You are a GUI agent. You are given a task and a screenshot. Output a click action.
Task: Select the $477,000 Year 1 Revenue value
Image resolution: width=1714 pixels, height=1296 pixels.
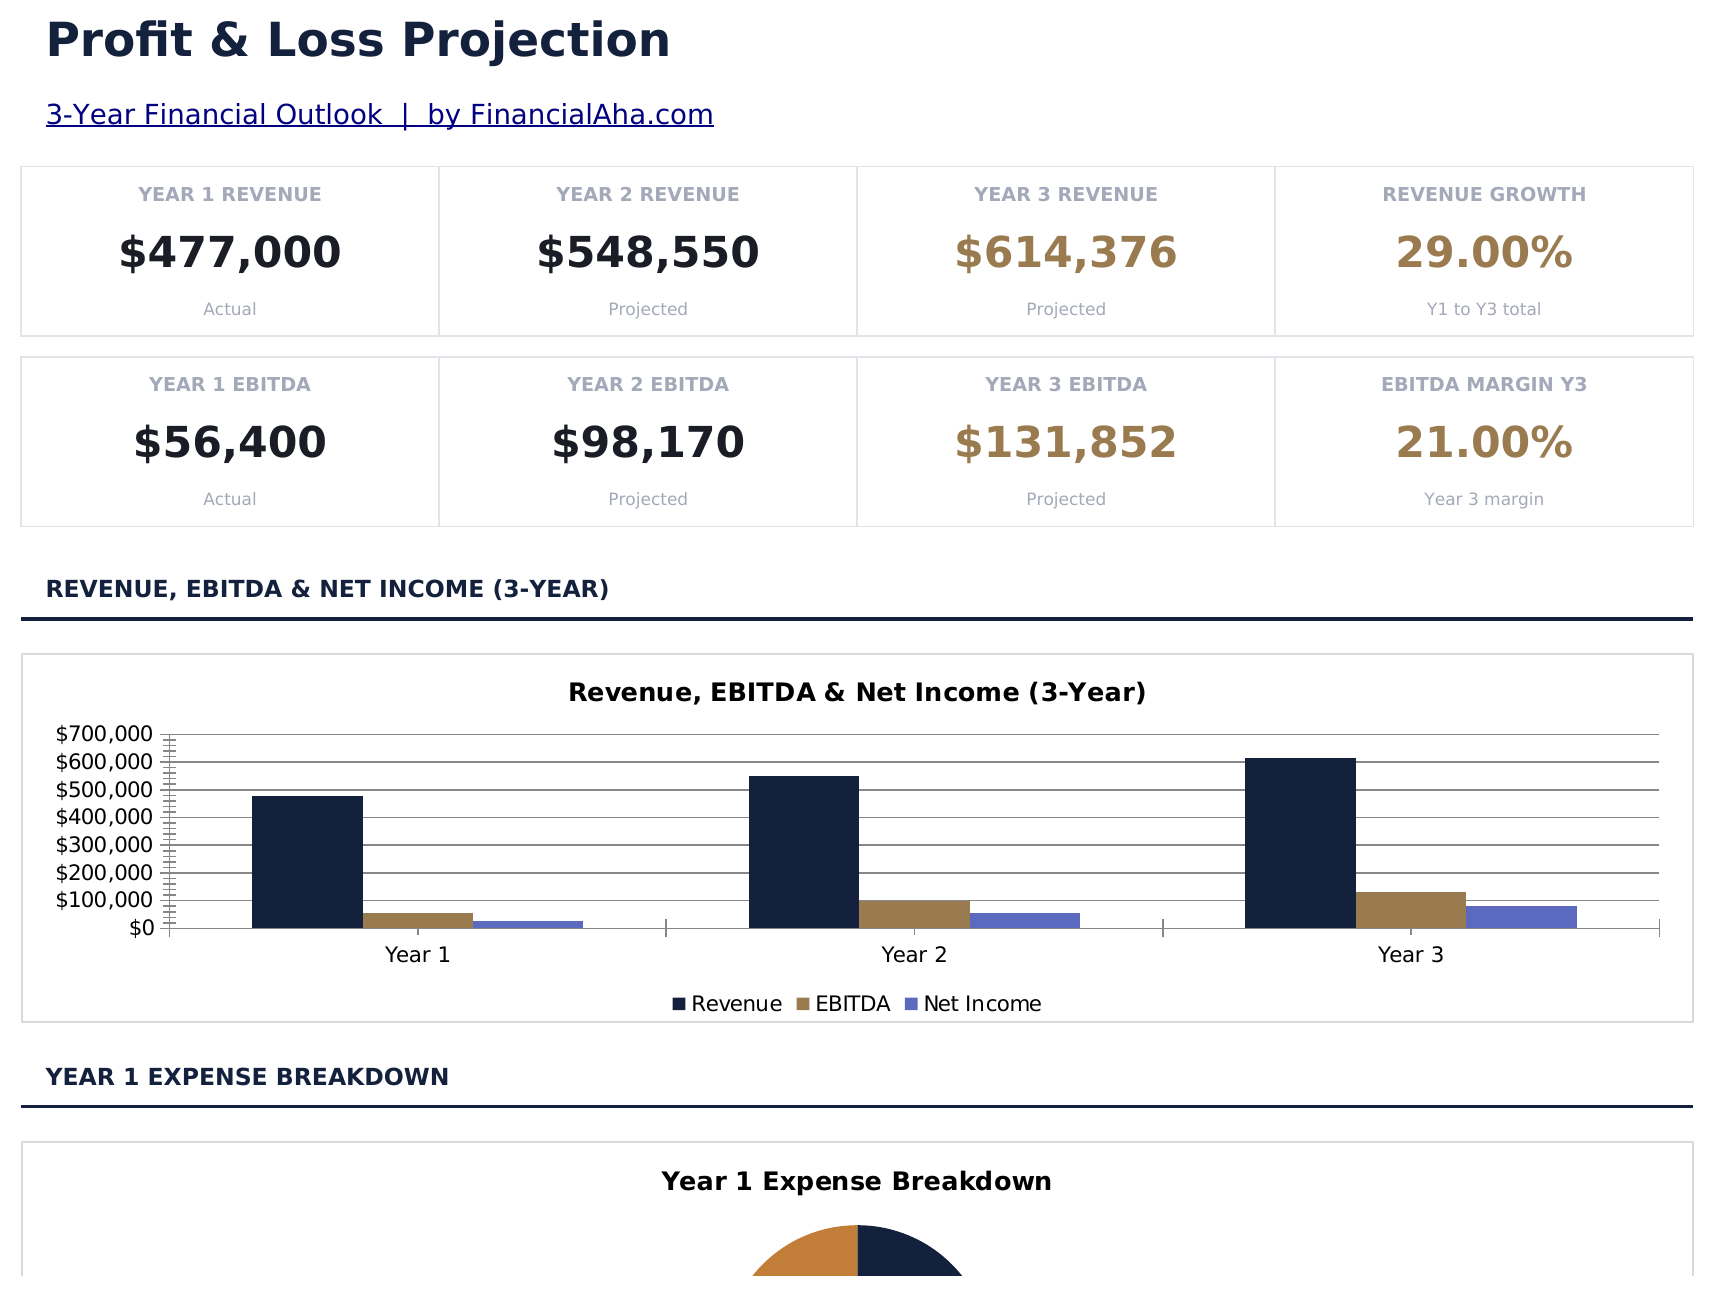(230, 253)
